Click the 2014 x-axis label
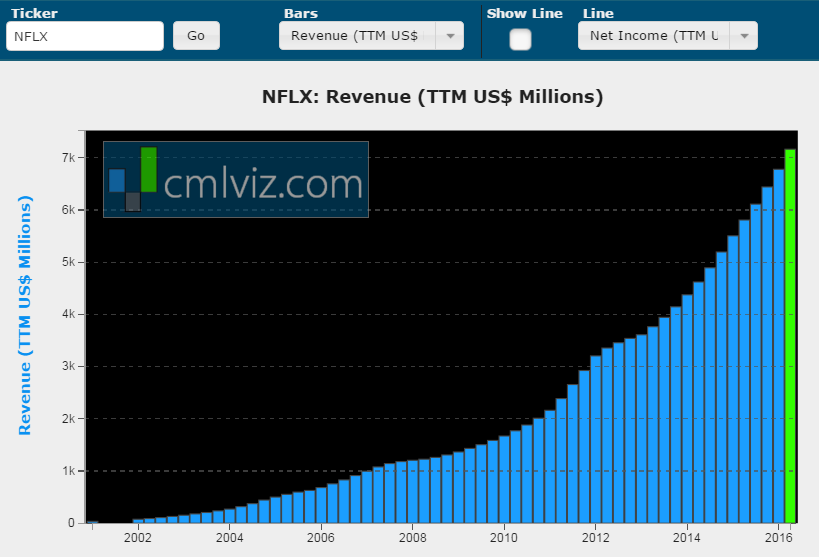This screenshot has width=819, height=557. pyautogui.click(x=687, y=538)
